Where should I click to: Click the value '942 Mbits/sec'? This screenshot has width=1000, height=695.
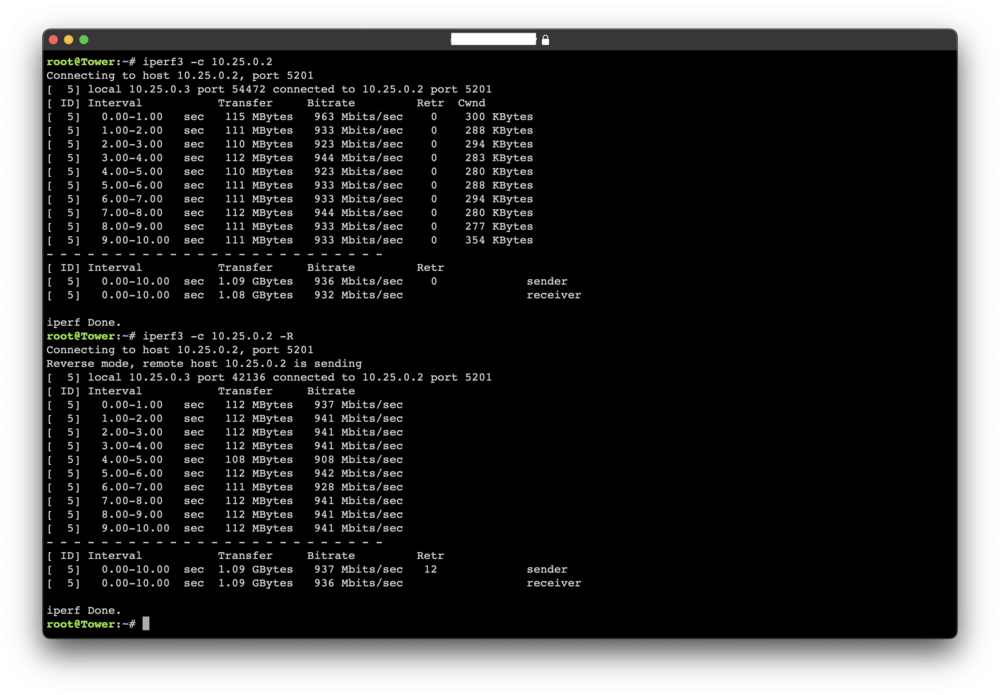click(x=358, y=474)
